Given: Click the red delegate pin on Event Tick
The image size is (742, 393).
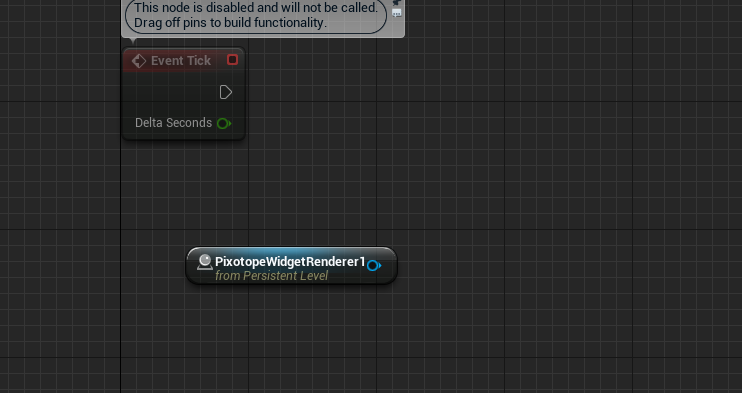Looking at the screenshot, I should pyautogui.click(x=232, y=60).
